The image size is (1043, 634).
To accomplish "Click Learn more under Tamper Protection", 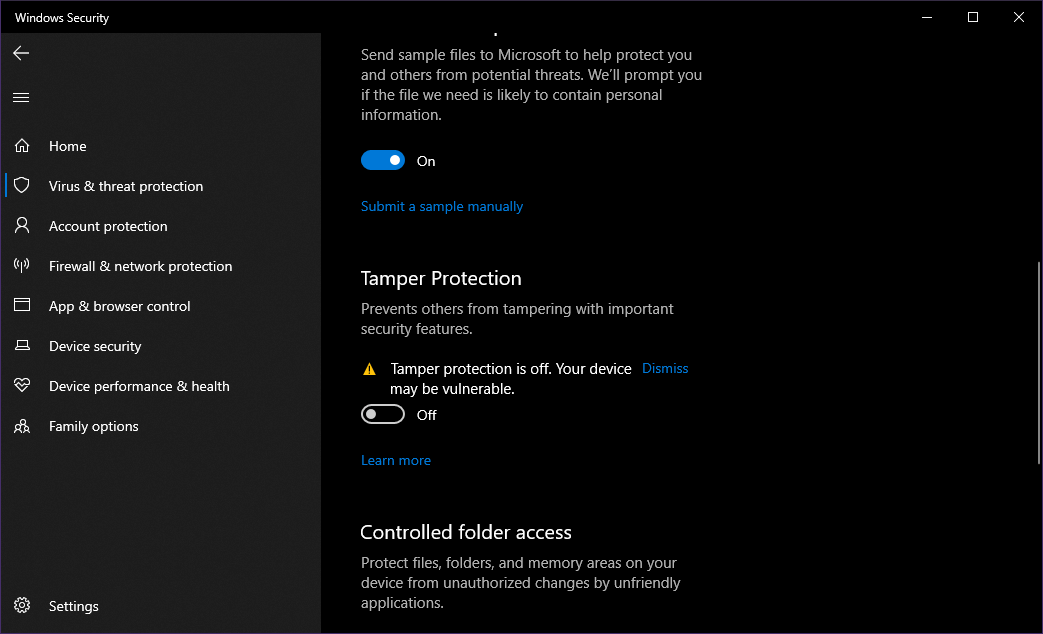I will pyautogui.click(x=396, y=459).
